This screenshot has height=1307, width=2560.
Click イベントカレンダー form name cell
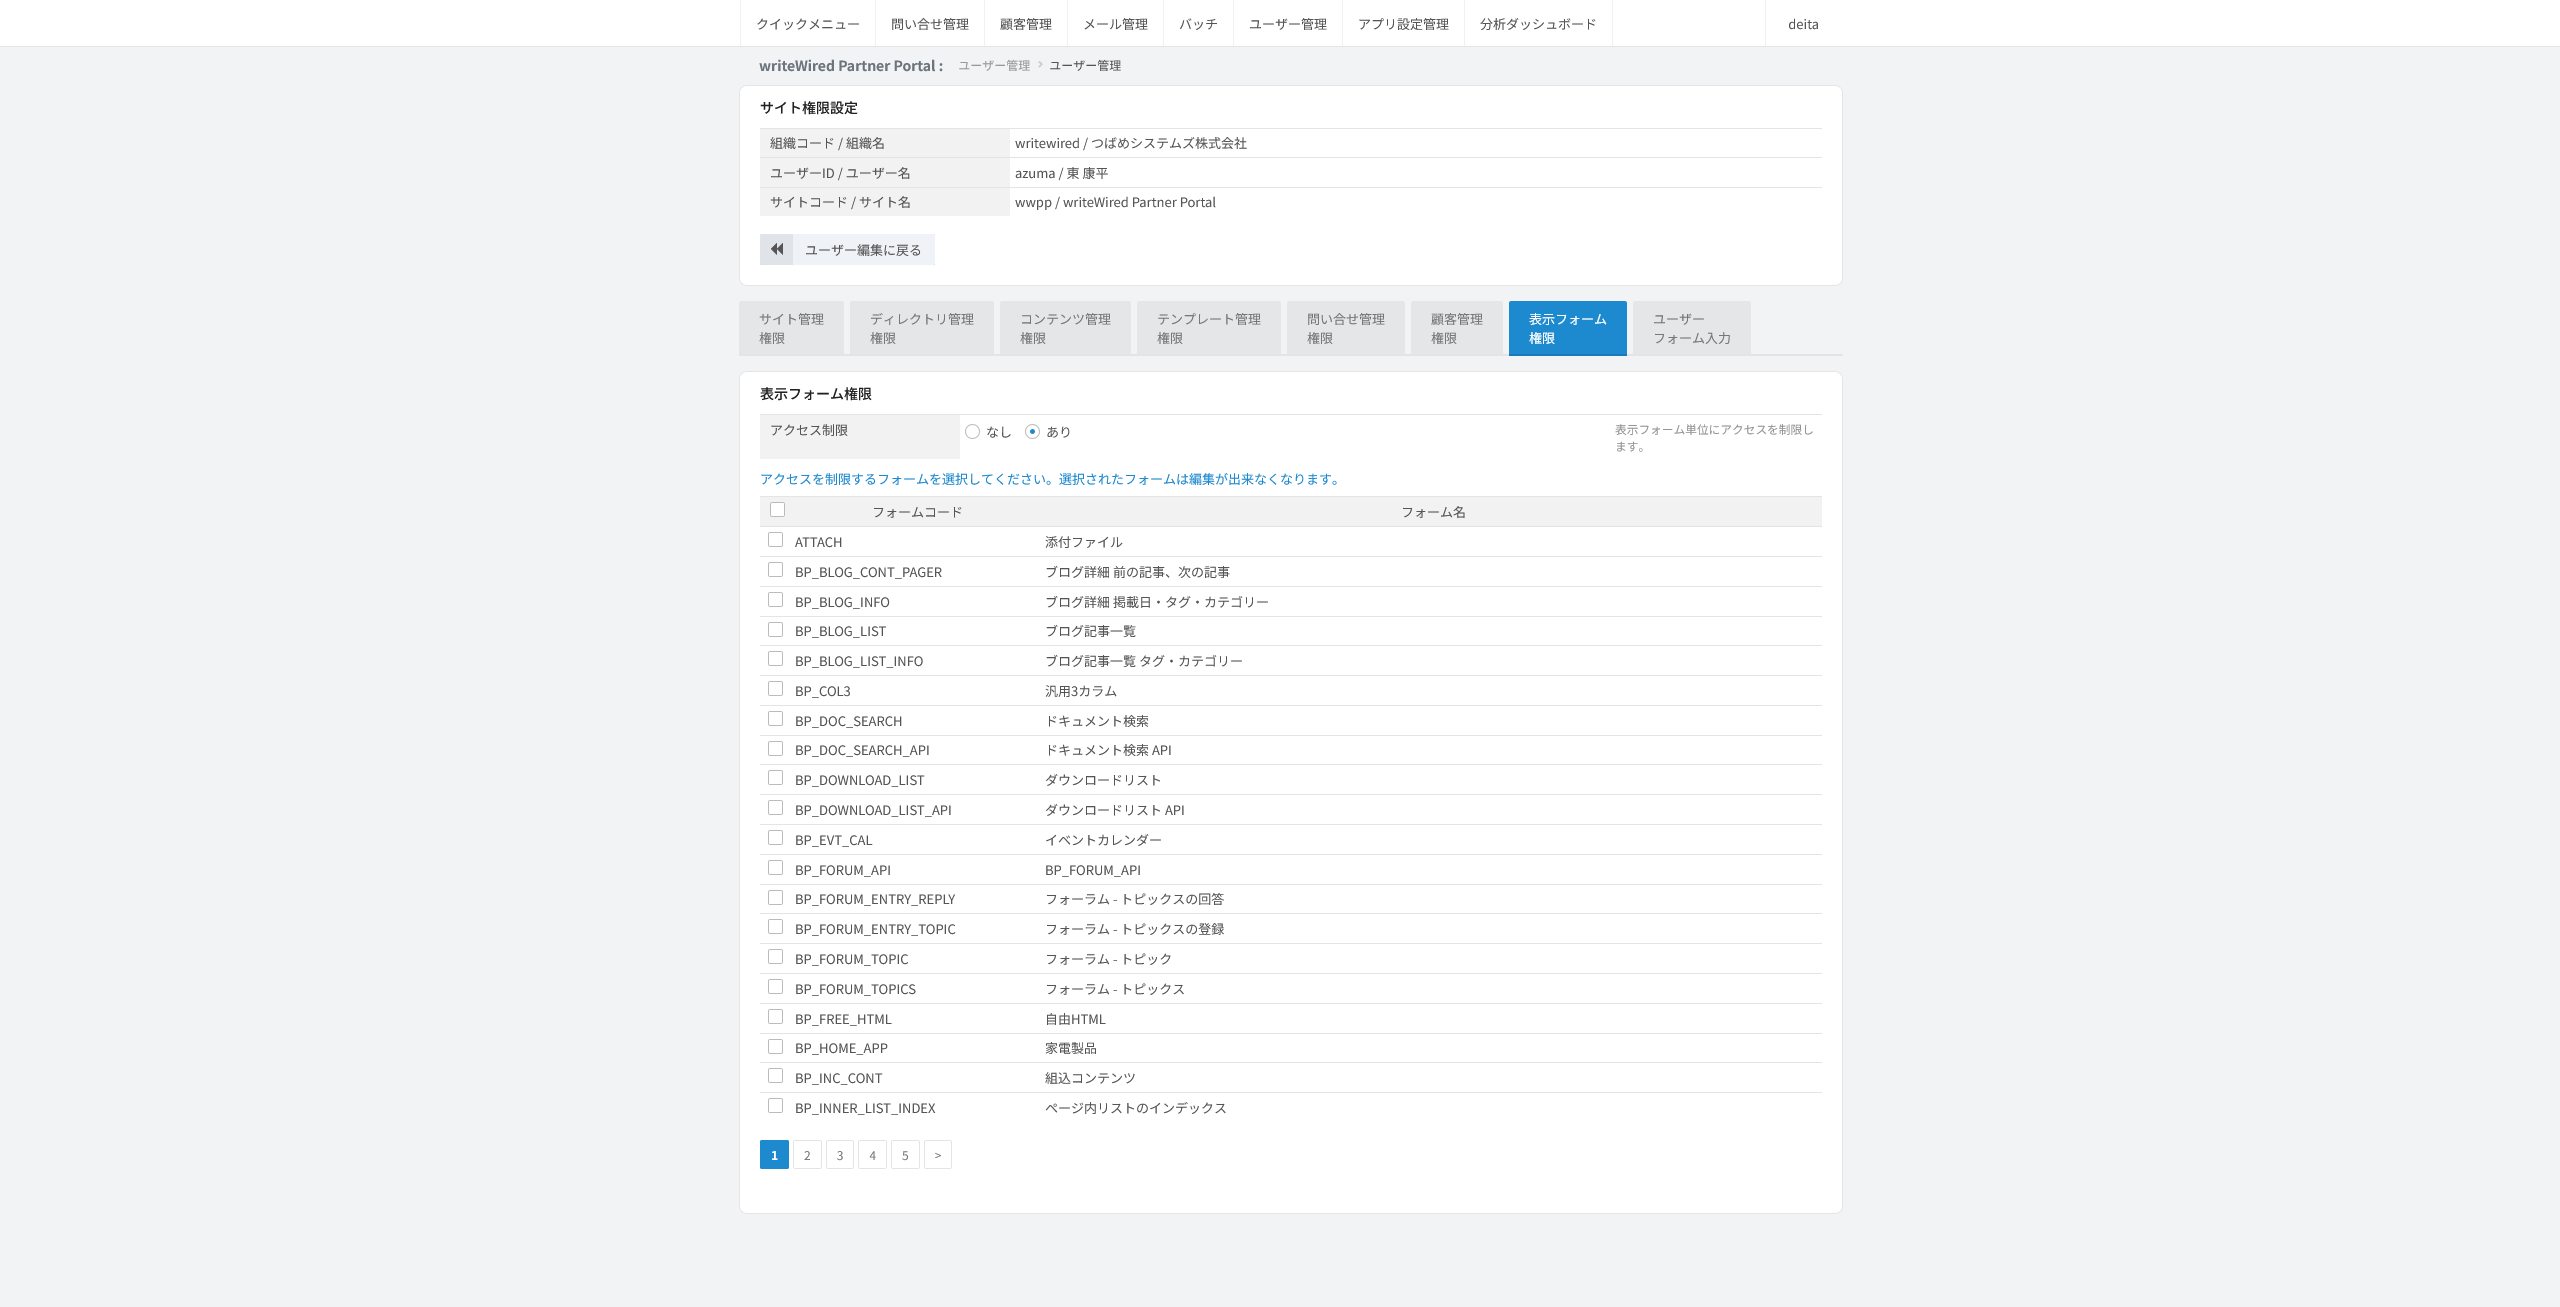tap(1103, 840)
